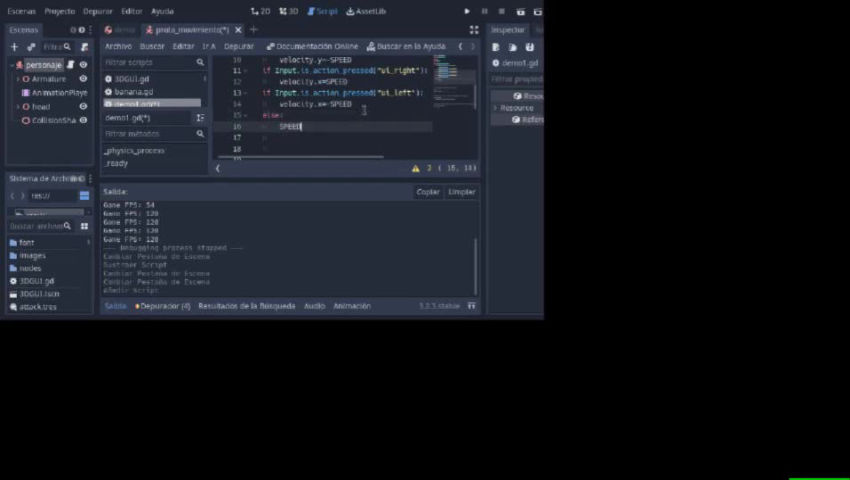This screenshot has height=480, width=850.
Task: Play the project
Action: pos(467,11)
